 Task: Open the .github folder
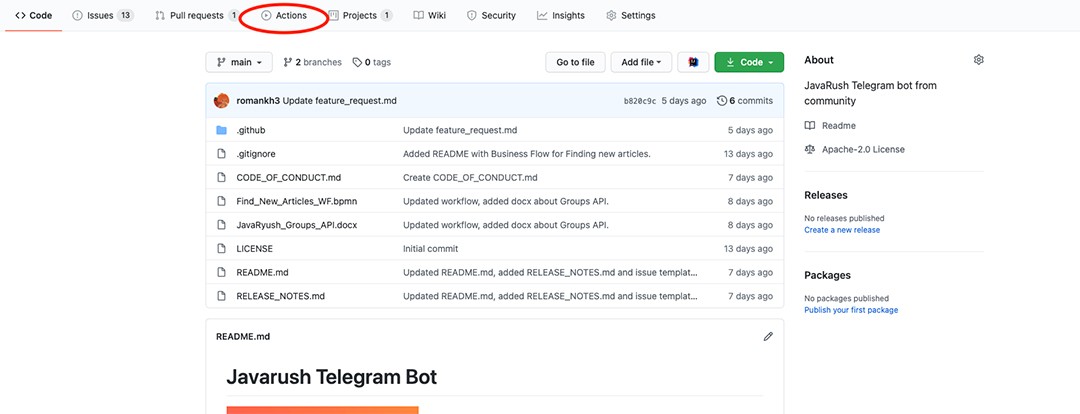(x=251, y=130)
